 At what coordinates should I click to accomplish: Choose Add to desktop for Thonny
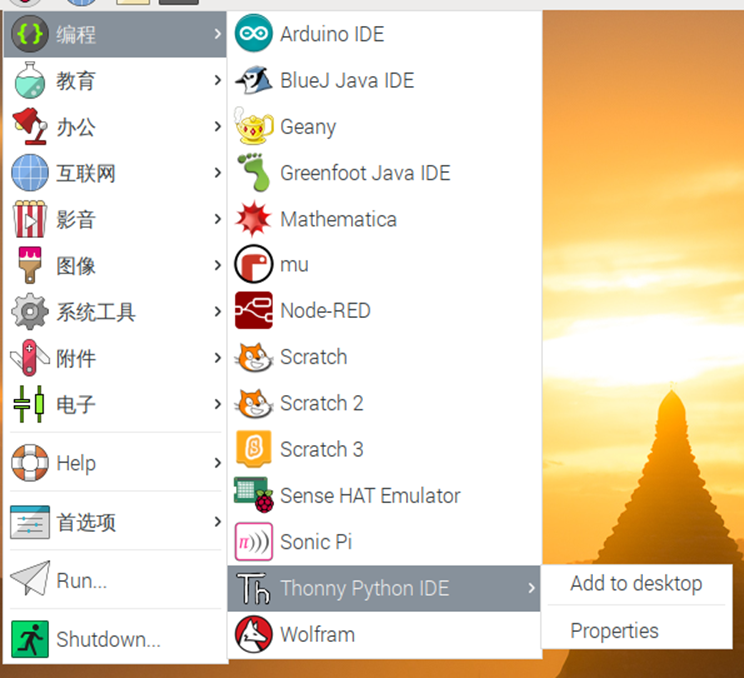point(635,584)
